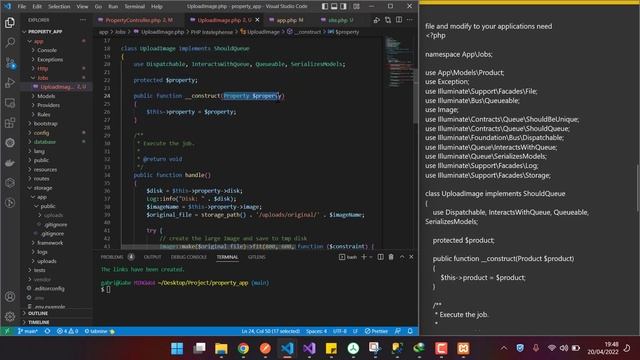
Task: Toggle primary side bar layout button
Action: (325, 6)
